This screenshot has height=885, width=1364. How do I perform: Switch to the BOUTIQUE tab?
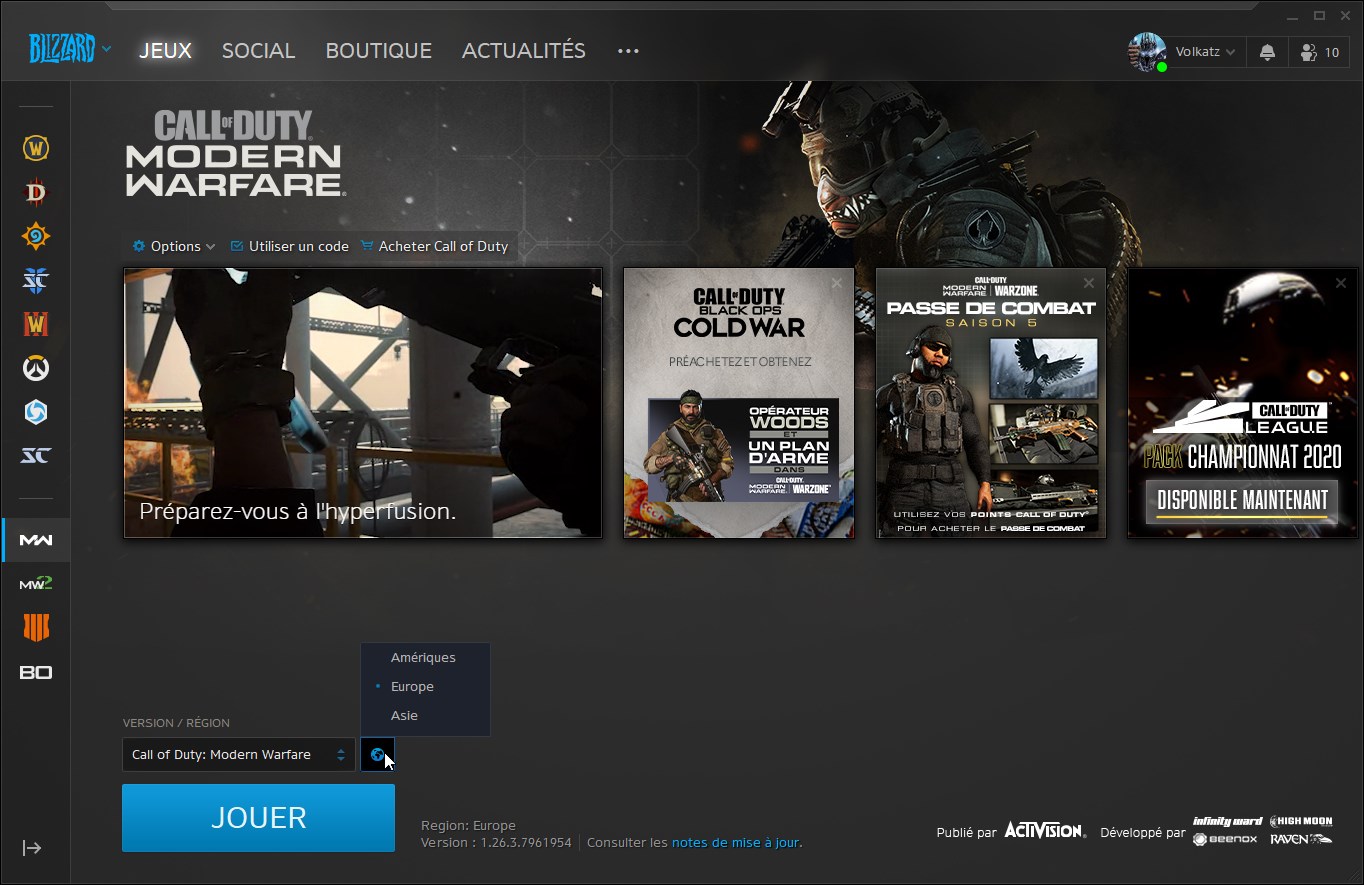click(378, 50)
